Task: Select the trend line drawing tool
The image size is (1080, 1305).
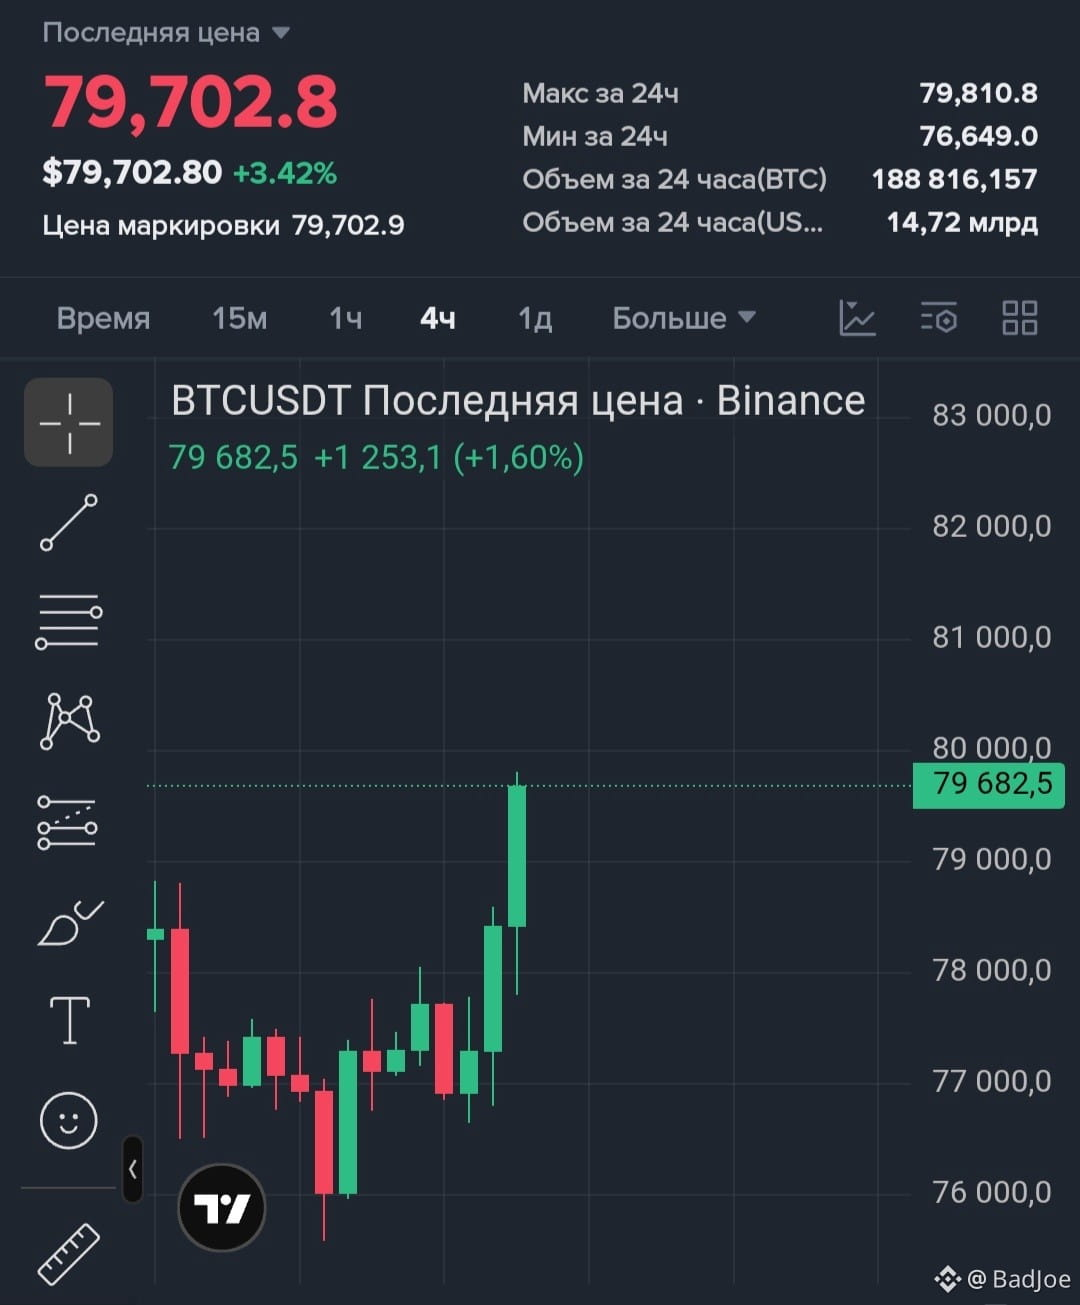Action: 69,522
